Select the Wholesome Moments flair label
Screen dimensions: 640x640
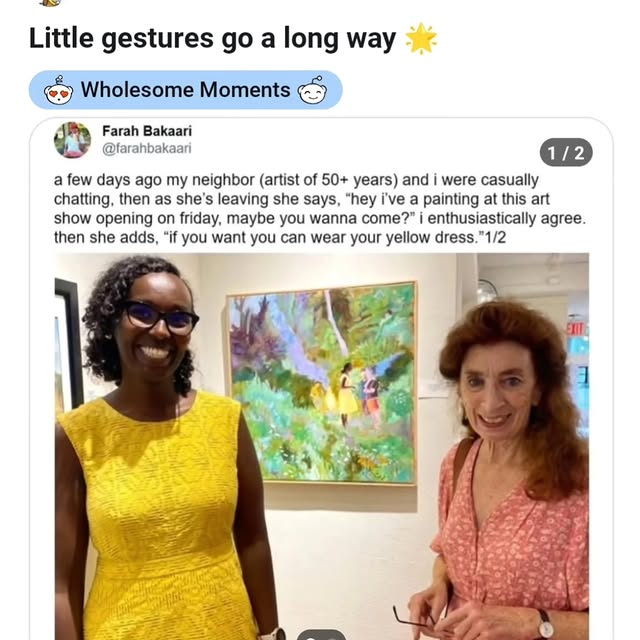(185, 90)
